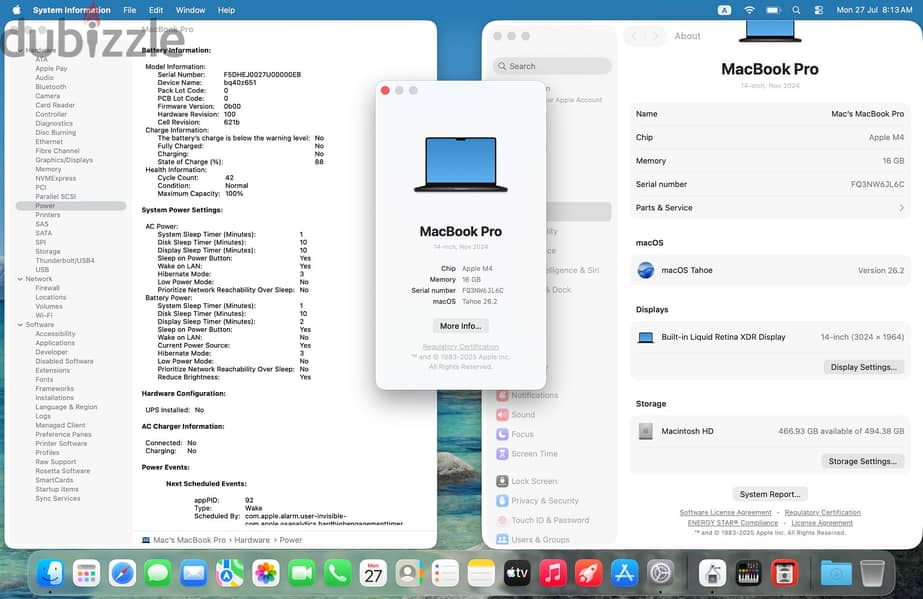
Task: Select Memory in System Information sidebar
Action: click(48, 169)
